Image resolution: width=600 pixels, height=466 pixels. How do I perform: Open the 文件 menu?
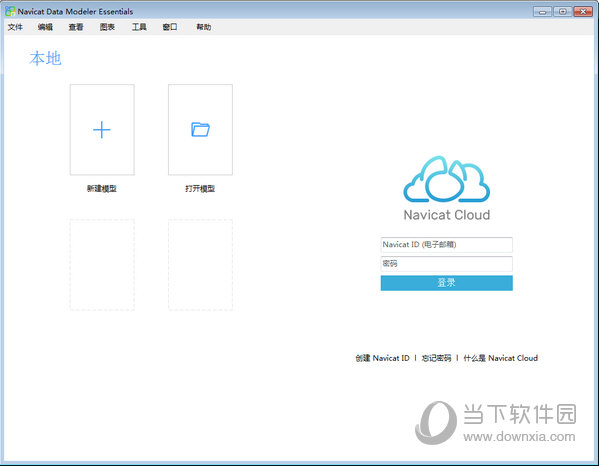(x=15, y=27)
